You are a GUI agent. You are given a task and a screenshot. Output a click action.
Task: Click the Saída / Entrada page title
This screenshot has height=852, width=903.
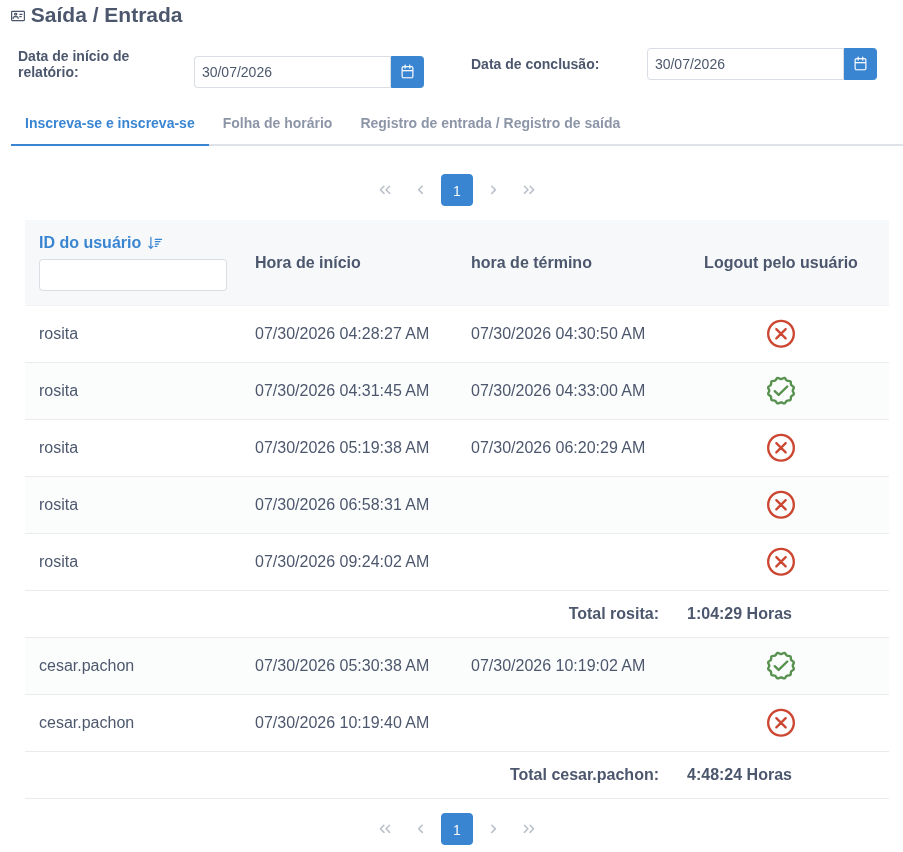coord(107,16)
